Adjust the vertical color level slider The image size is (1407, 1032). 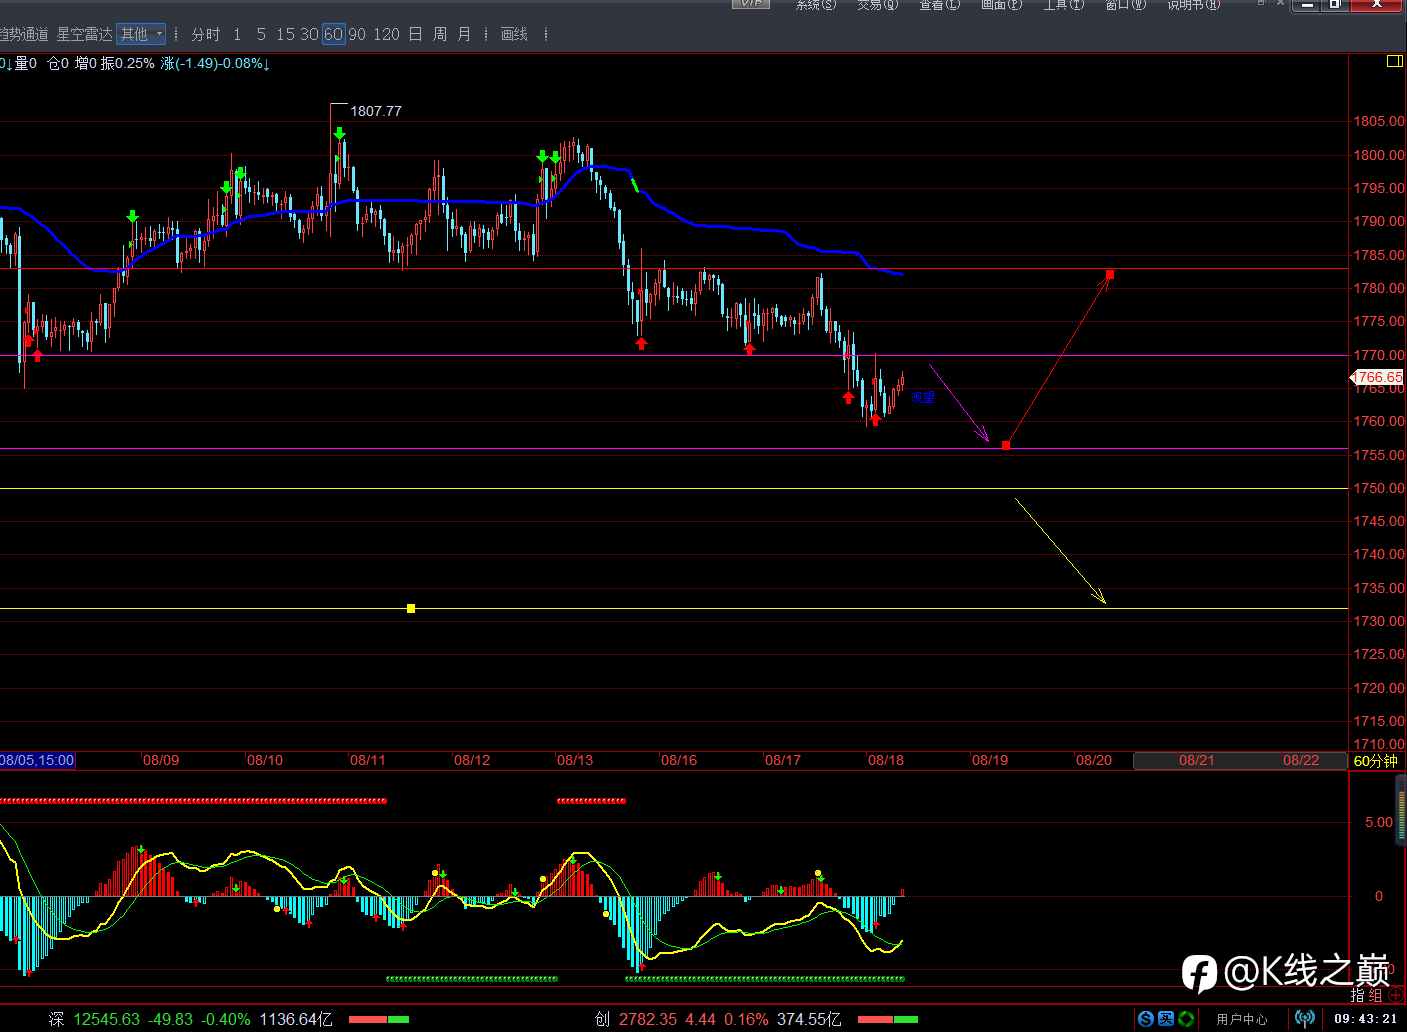click(1400, 811)
